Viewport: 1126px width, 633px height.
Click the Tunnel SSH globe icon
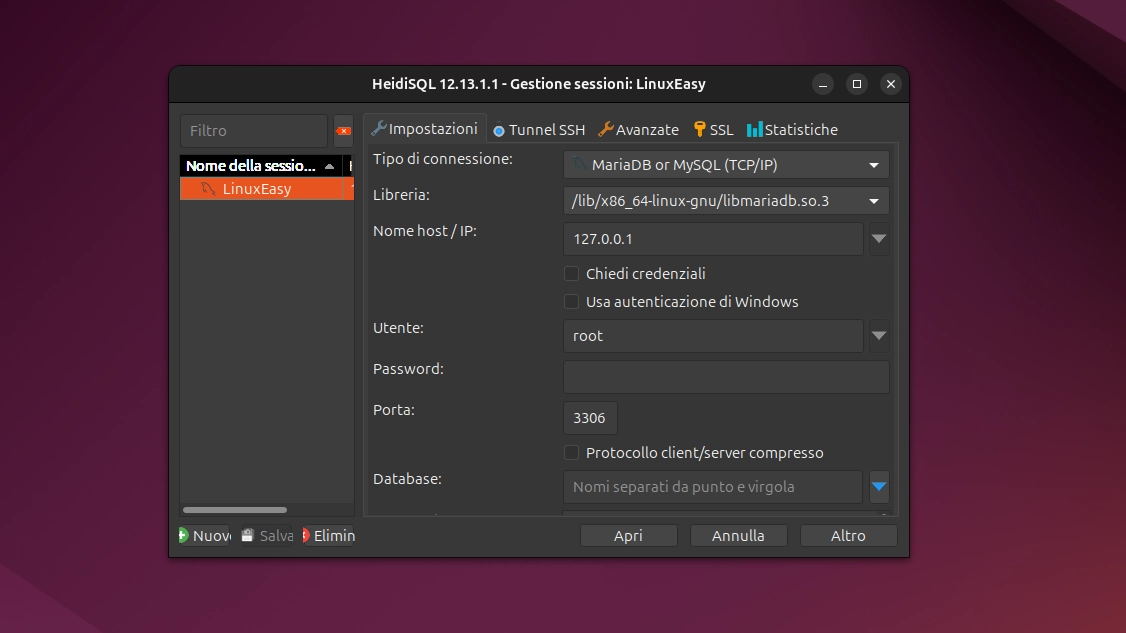point(499,129)
